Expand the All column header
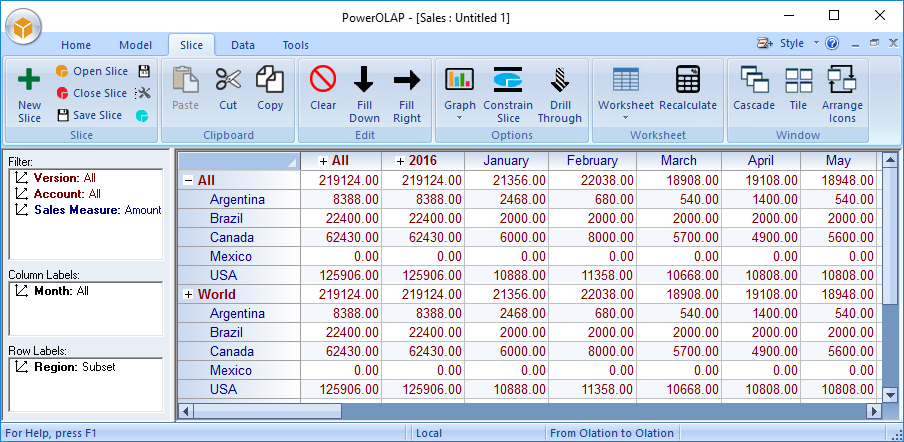Screen dimensions: 904x442 (323, 161)
